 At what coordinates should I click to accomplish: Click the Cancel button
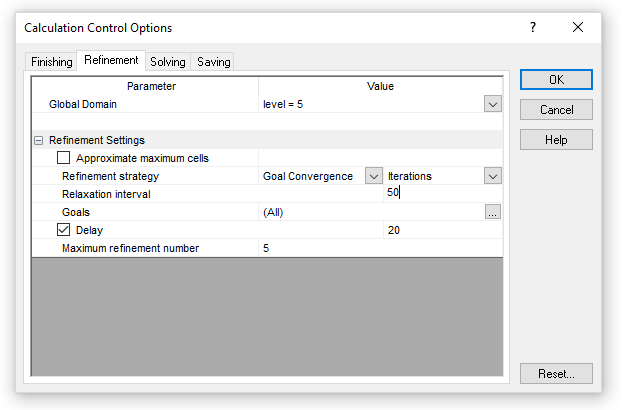click(556, 110)
